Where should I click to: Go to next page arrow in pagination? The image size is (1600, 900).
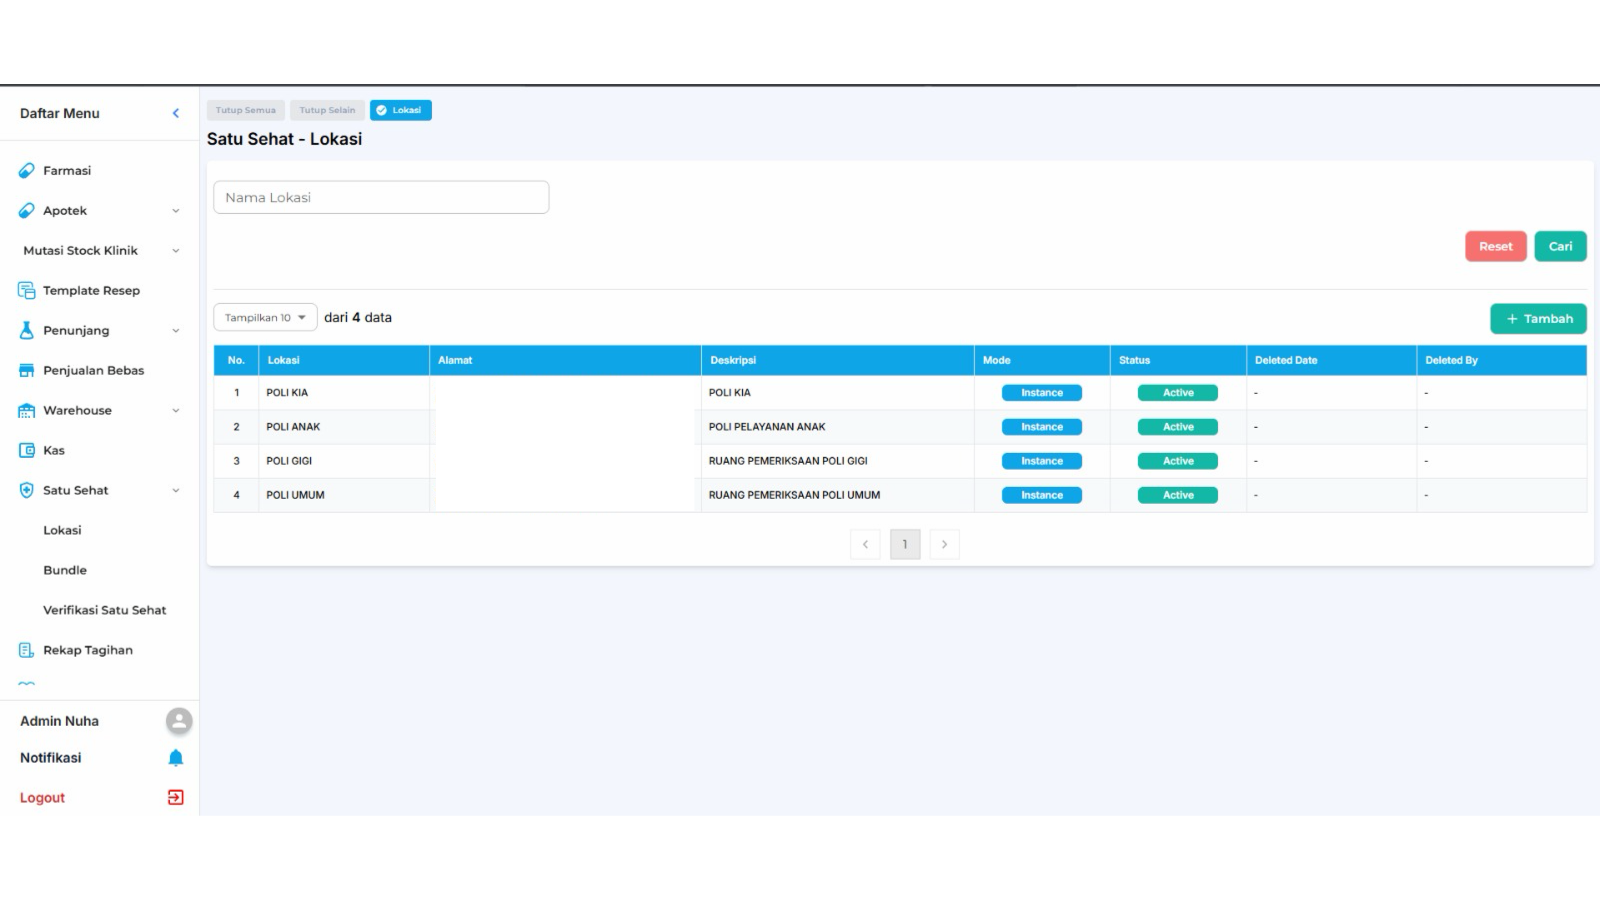coord(944,545)
